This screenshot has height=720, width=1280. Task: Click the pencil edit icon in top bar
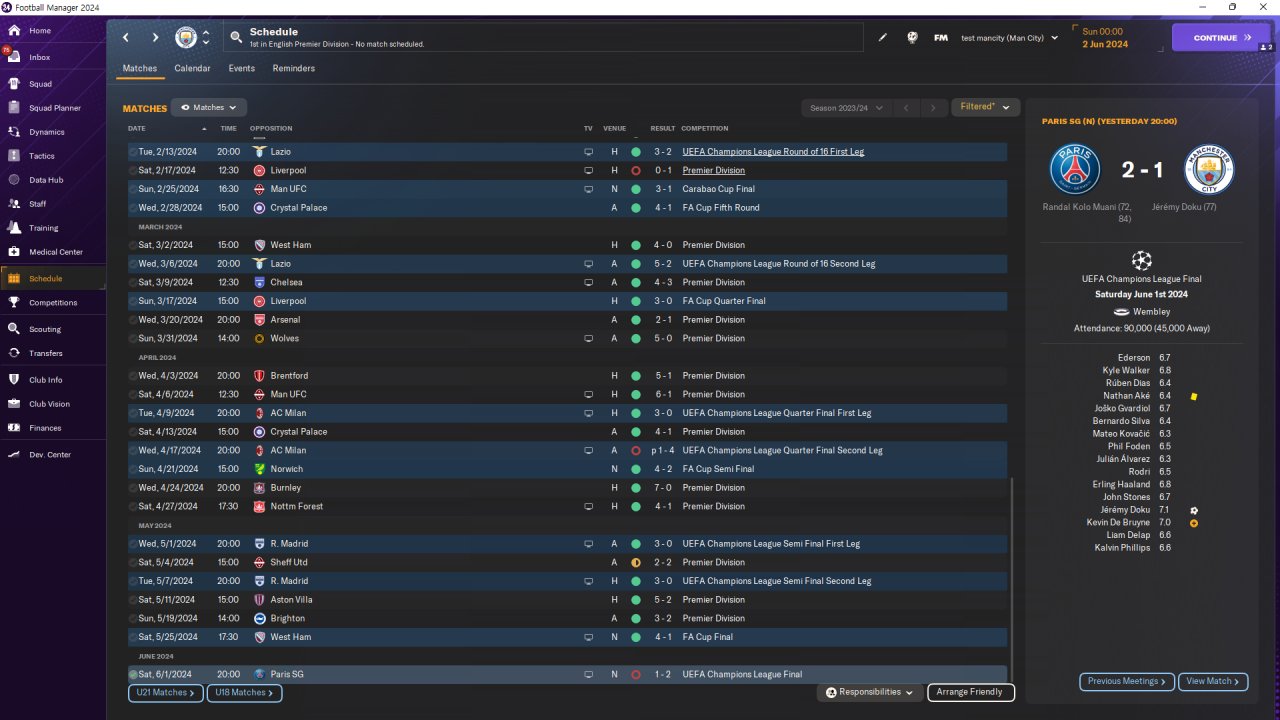pos(883,38)
